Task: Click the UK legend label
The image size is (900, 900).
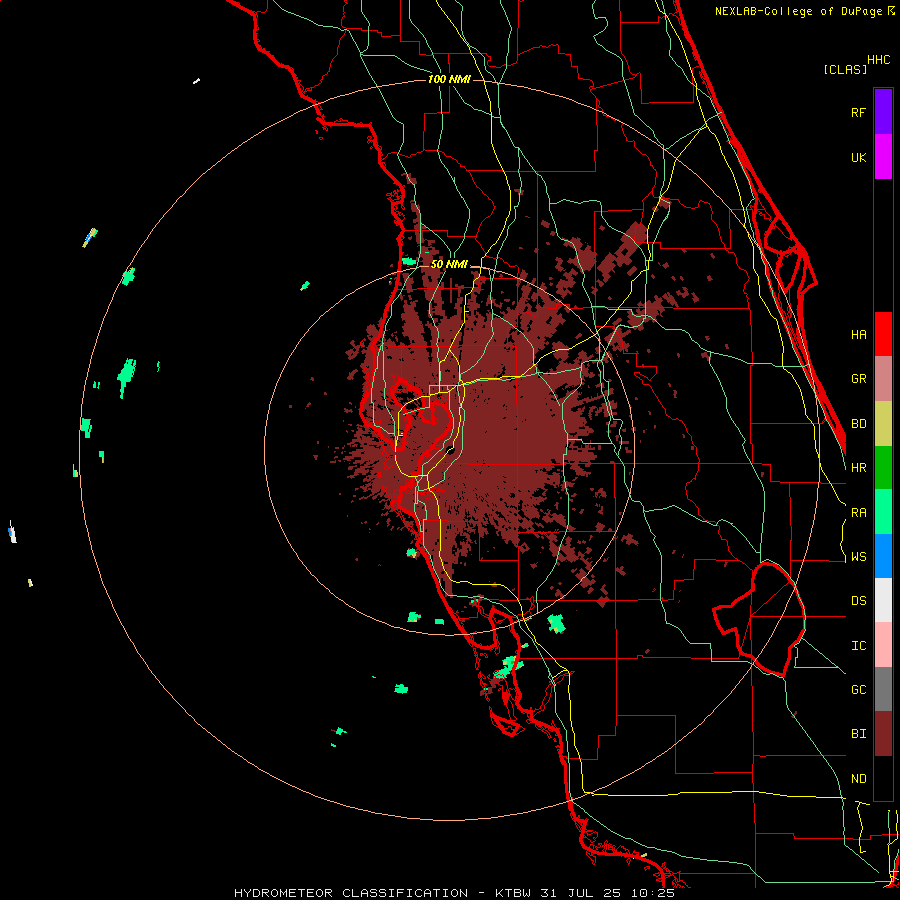Action: pos(858,157)
